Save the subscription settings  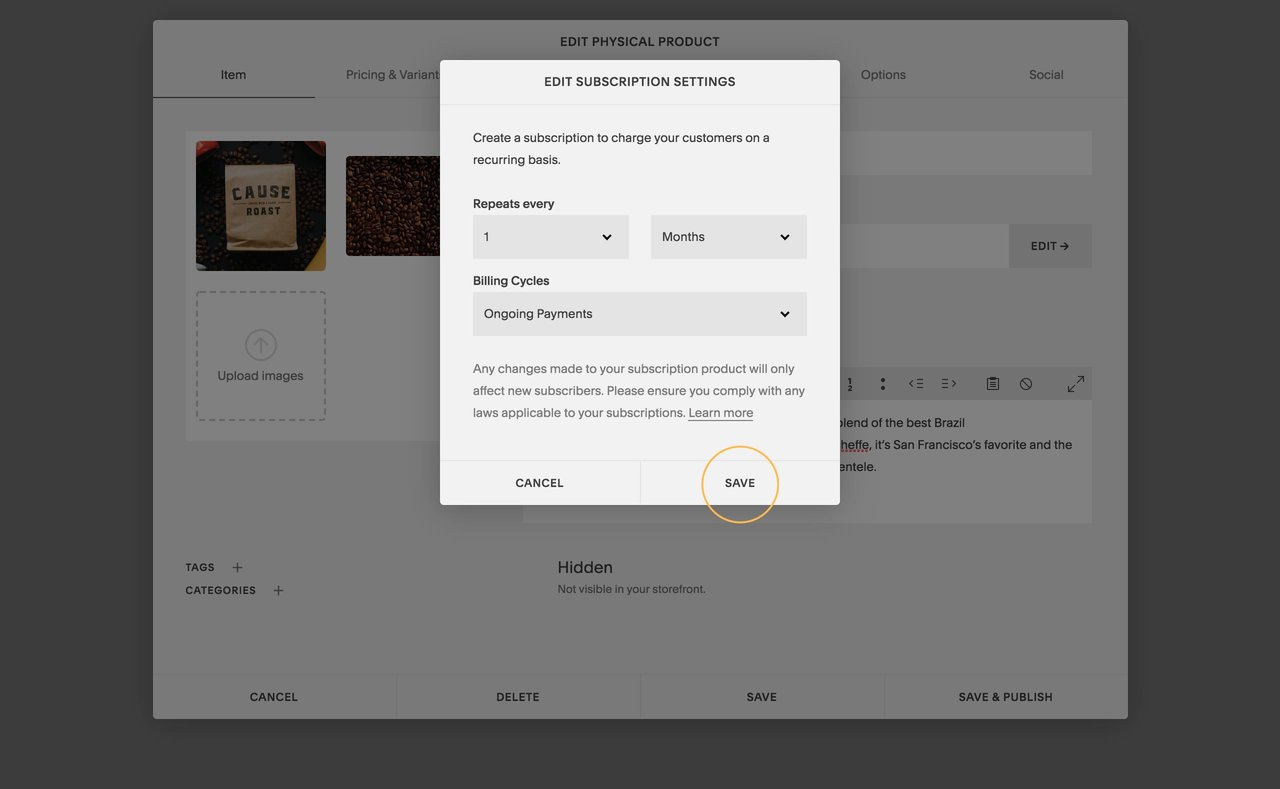tap(739, 482)
